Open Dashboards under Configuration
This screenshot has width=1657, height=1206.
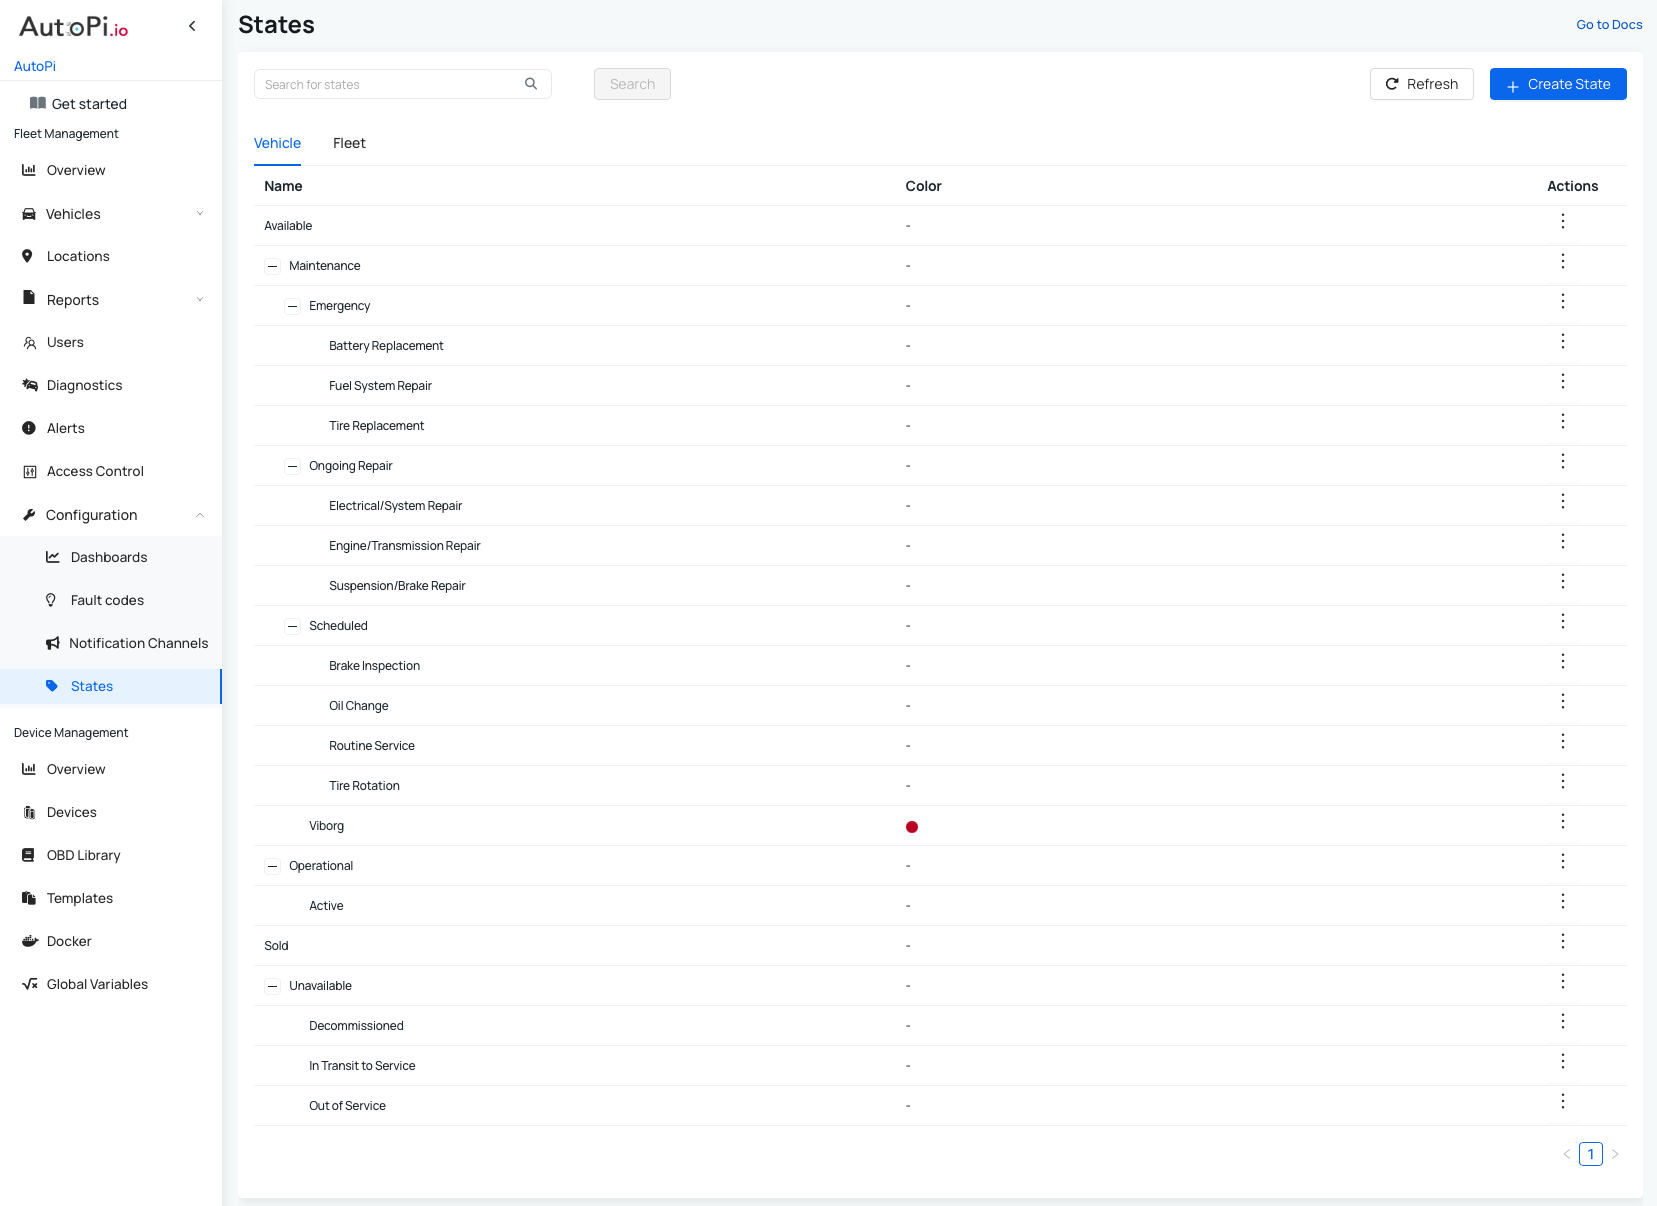point(111,557)
